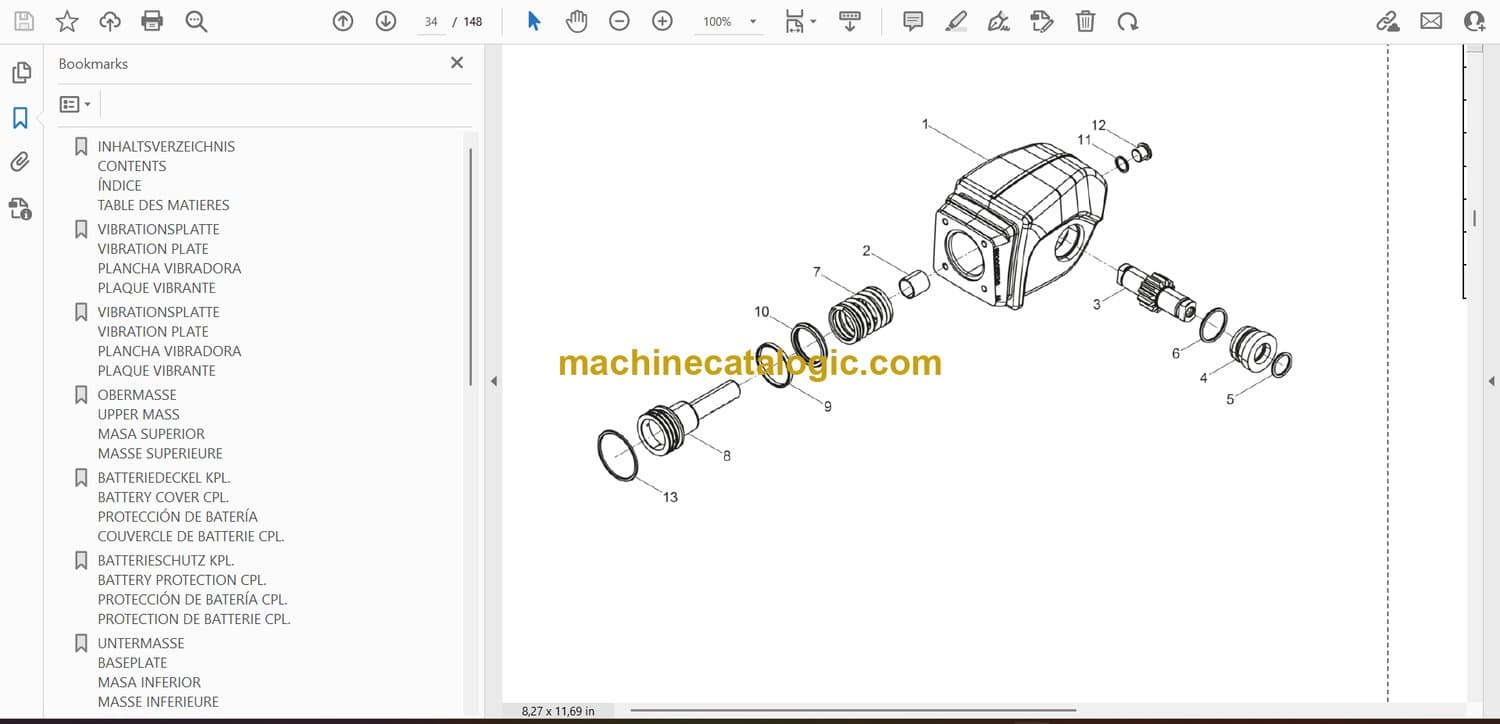Select the Hand pan tool
Viewport: 1500px width, 724px height.
[576, 21]
